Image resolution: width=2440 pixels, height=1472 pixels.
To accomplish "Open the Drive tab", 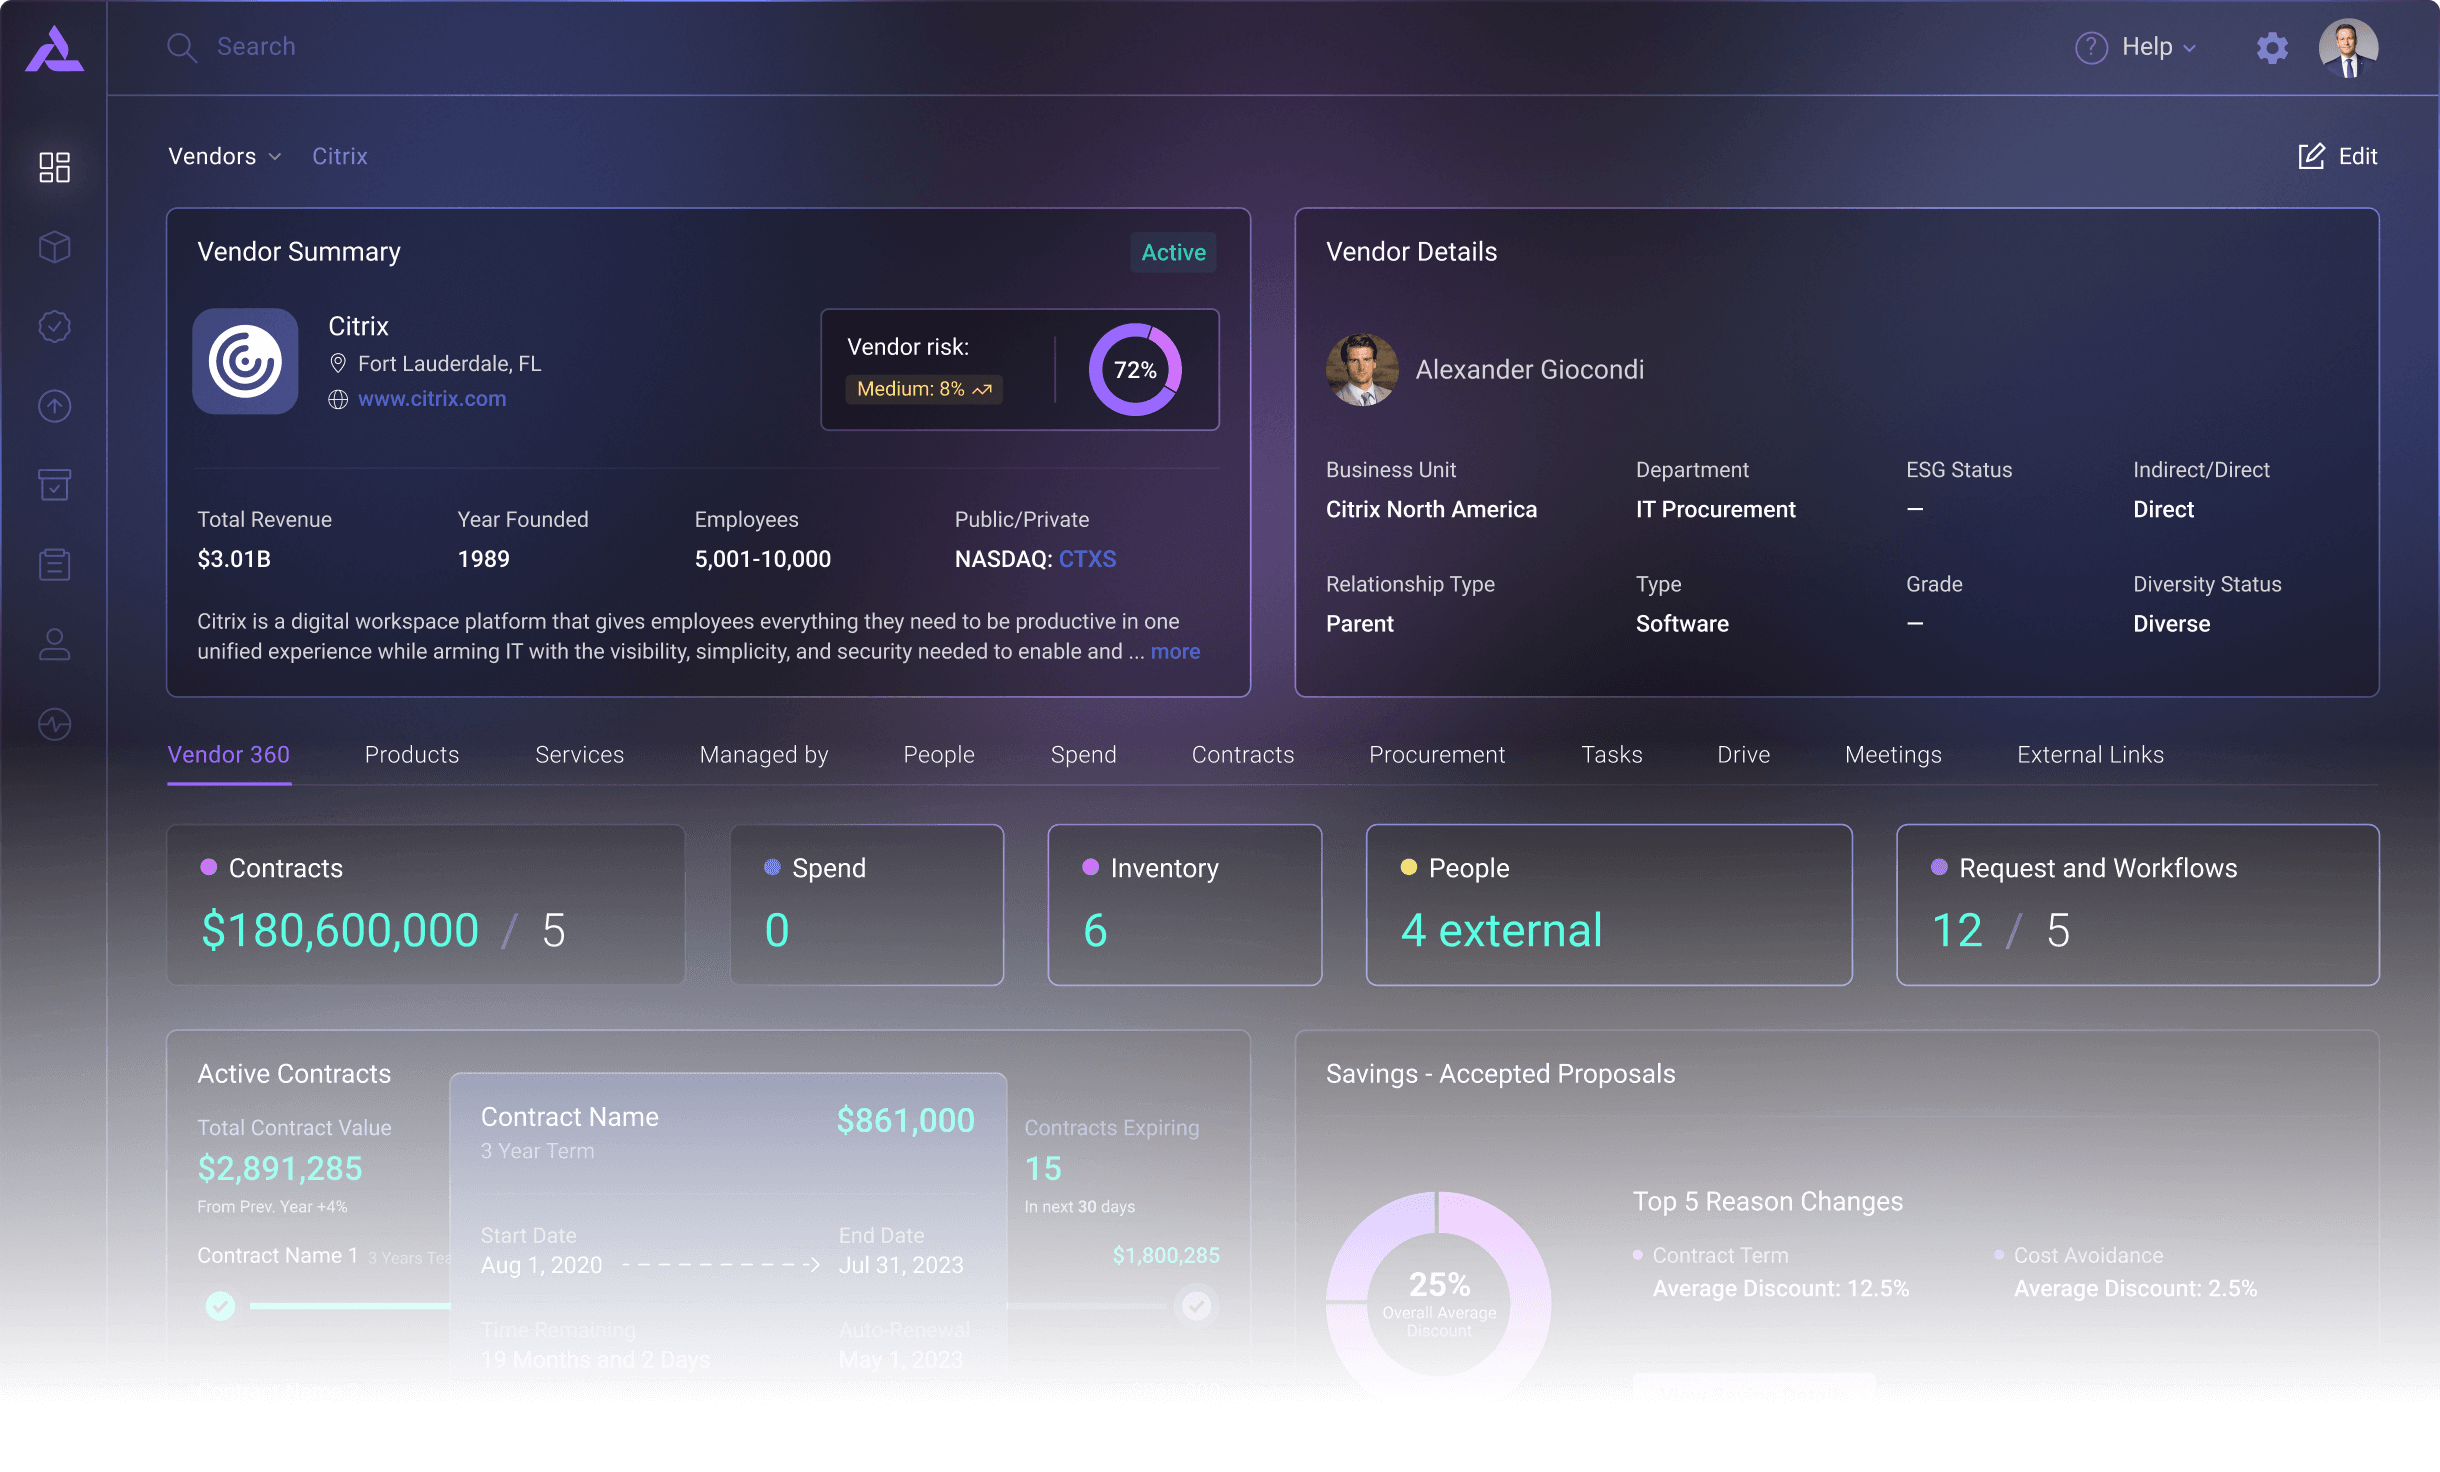I will [x=1743, y=755].
